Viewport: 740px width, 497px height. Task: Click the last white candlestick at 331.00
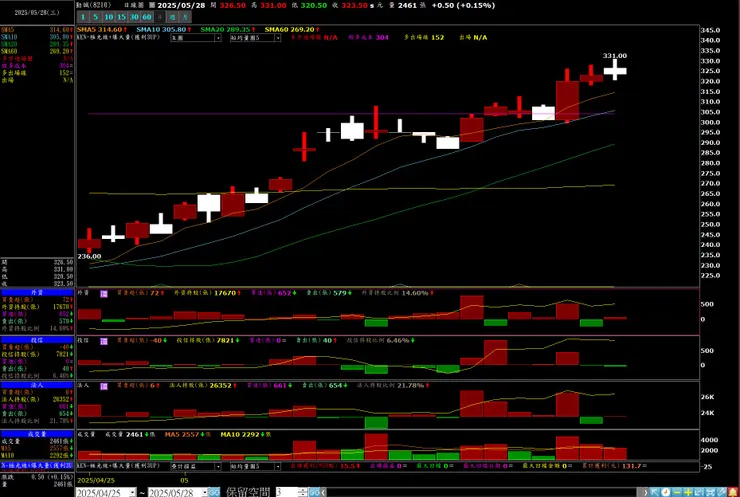615,71
